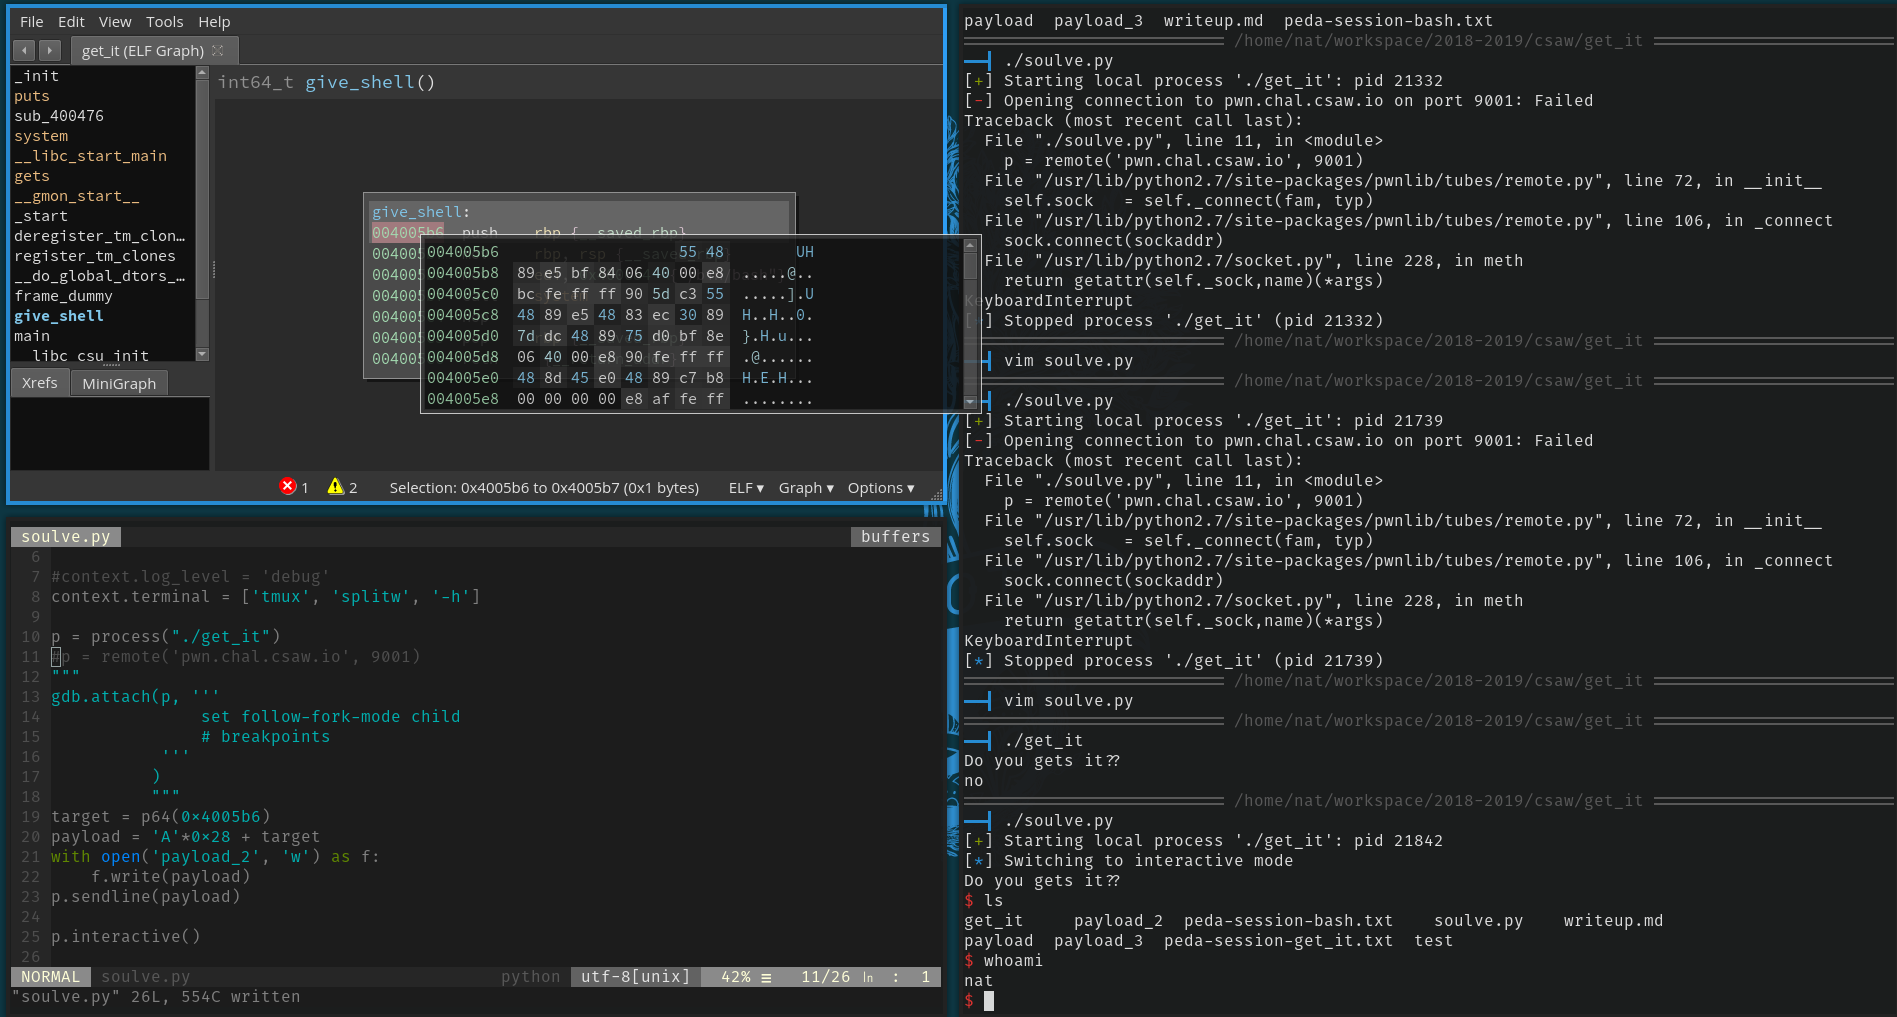This screenshot has height=1017, width=1897.
Task: Open the Help menu
Action: 214,21
